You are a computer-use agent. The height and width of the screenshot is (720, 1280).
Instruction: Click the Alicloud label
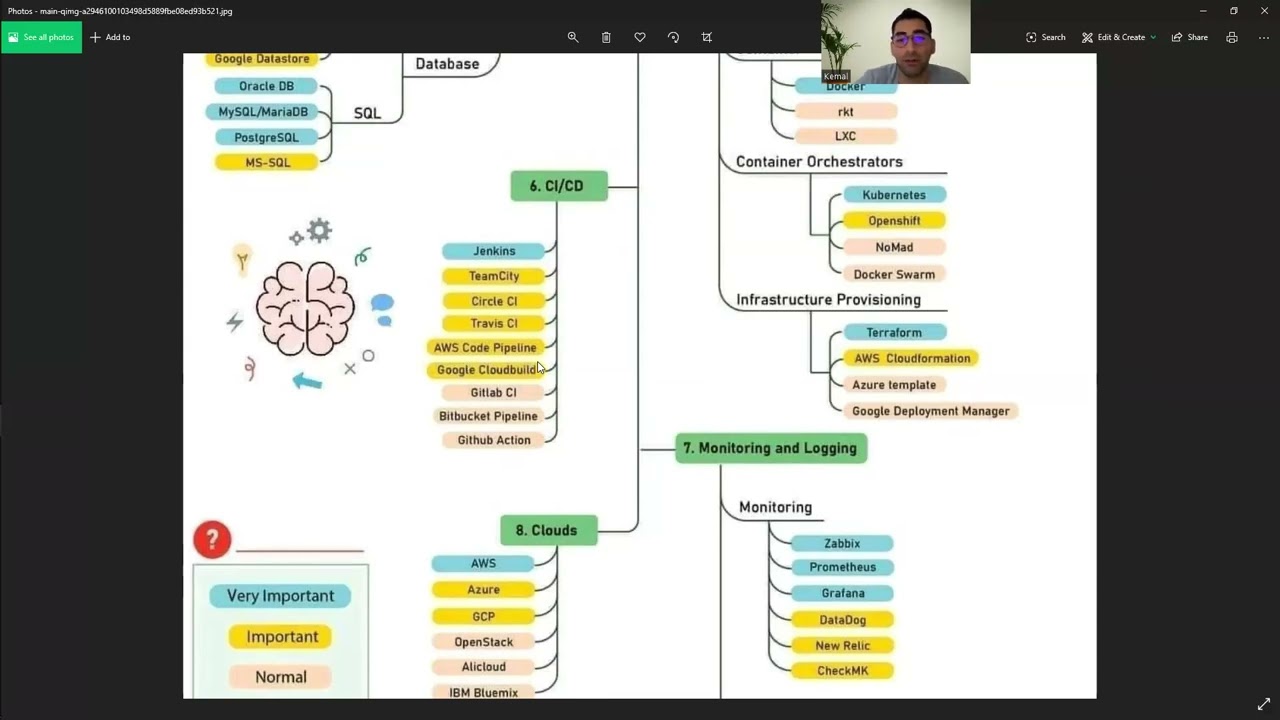[x=483, y=667]
